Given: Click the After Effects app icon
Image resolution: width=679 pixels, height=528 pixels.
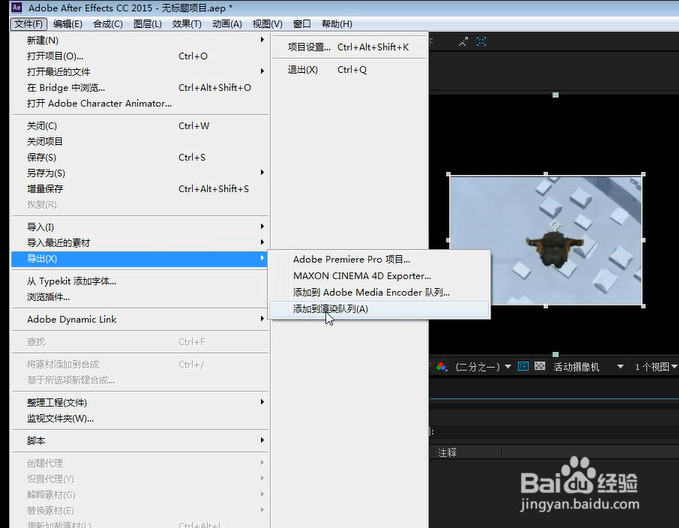Looking at the screenshot, I should 16,7.
